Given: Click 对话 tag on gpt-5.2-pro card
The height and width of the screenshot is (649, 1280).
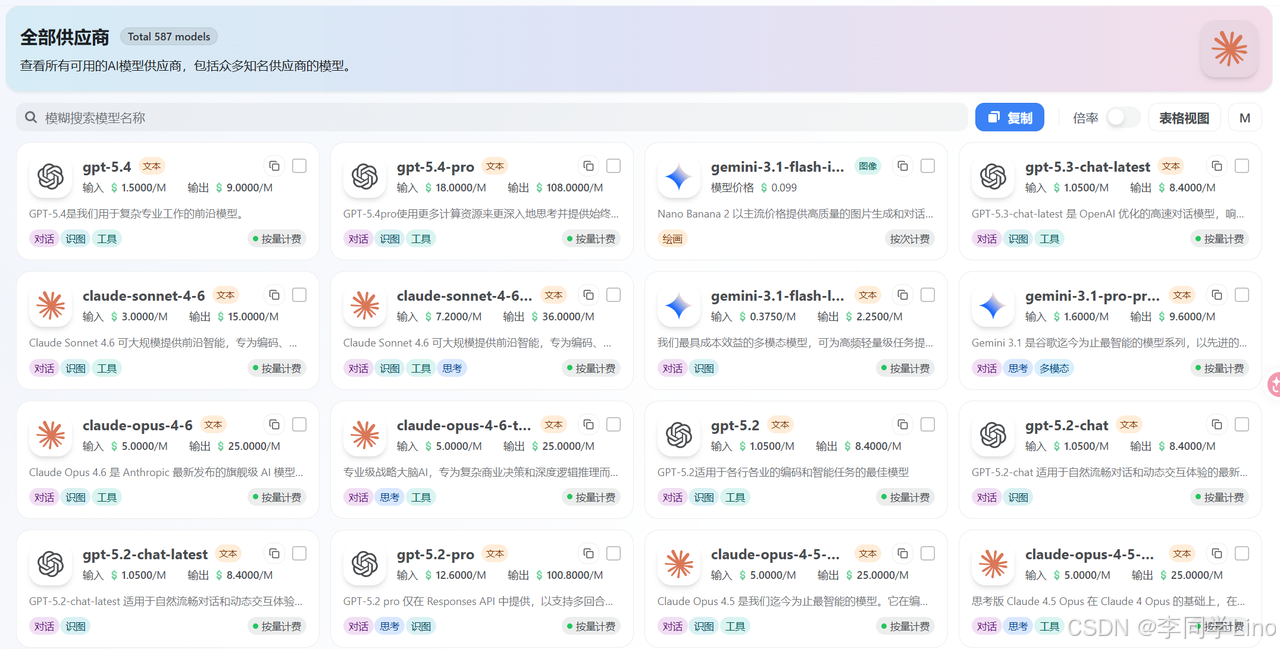Looking at the screenshot, I should pyautogui.click(x=358, y=626).
